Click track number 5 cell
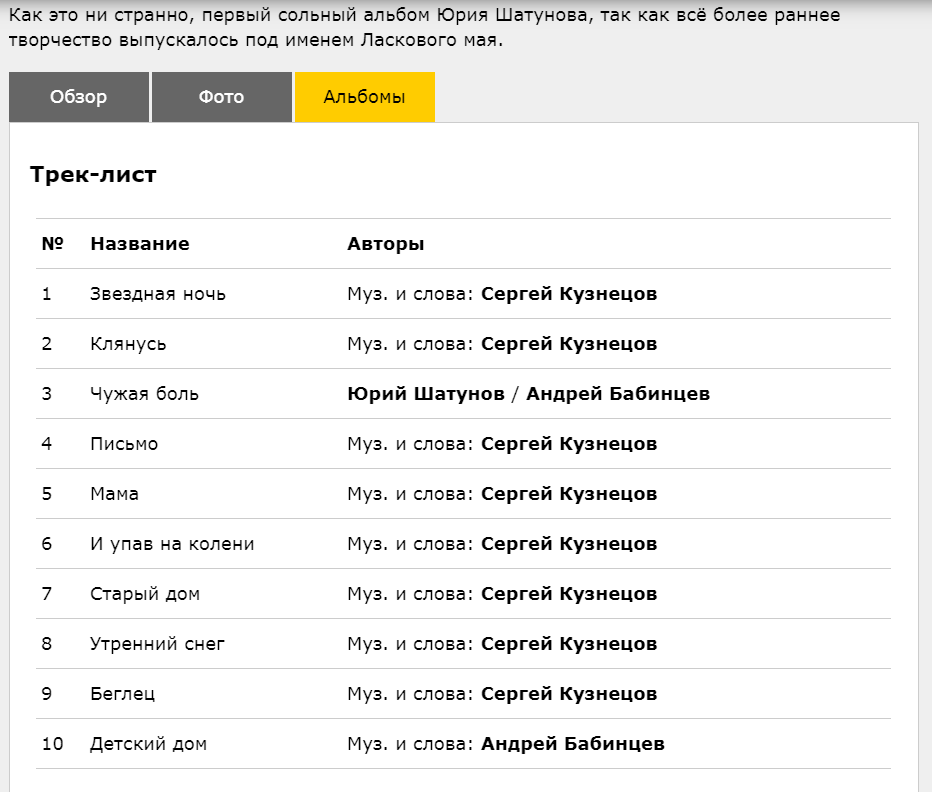 (46, 494)
